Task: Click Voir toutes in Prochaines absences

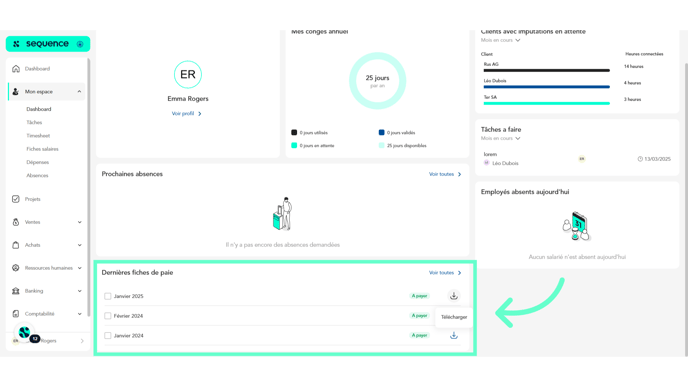Action: pyautogui.click(x=445, y=174)
